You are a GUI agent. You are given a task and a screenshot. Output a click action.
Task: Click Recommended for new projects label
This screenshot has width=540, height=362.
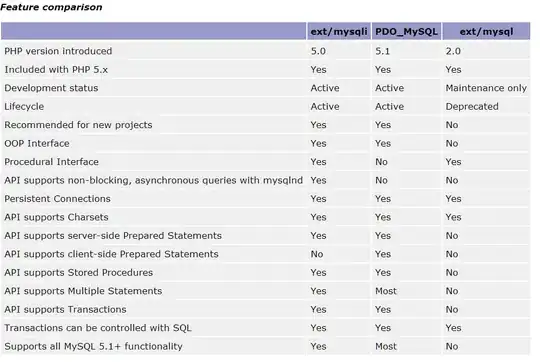(78, 125)
